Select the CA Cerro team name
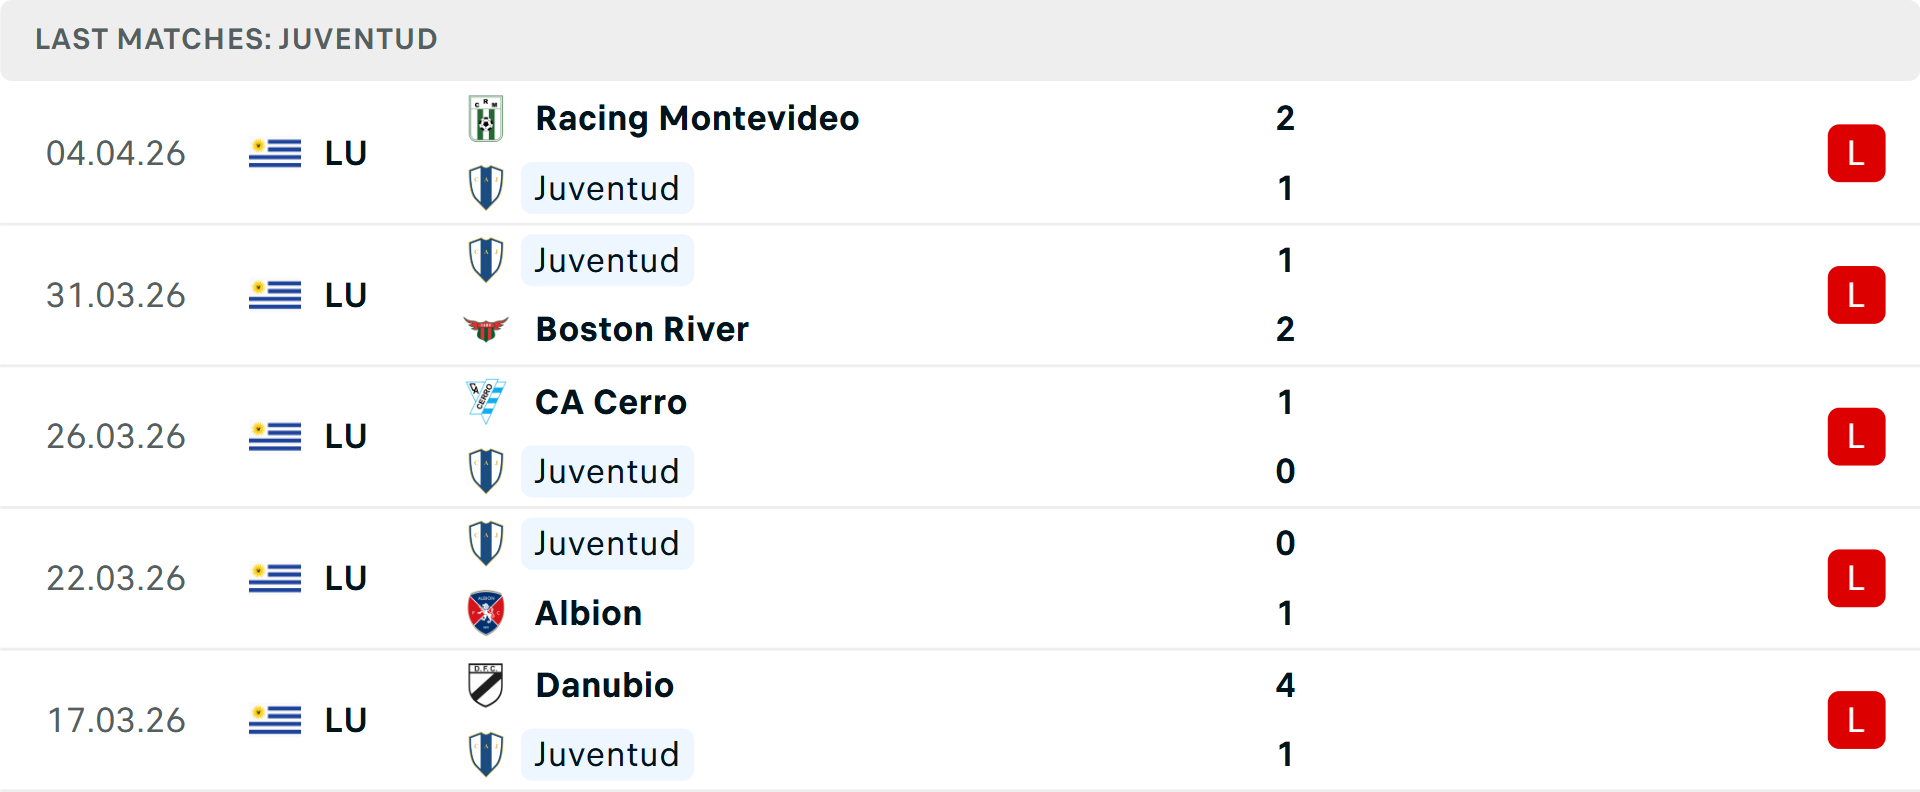 pos(611,402)
